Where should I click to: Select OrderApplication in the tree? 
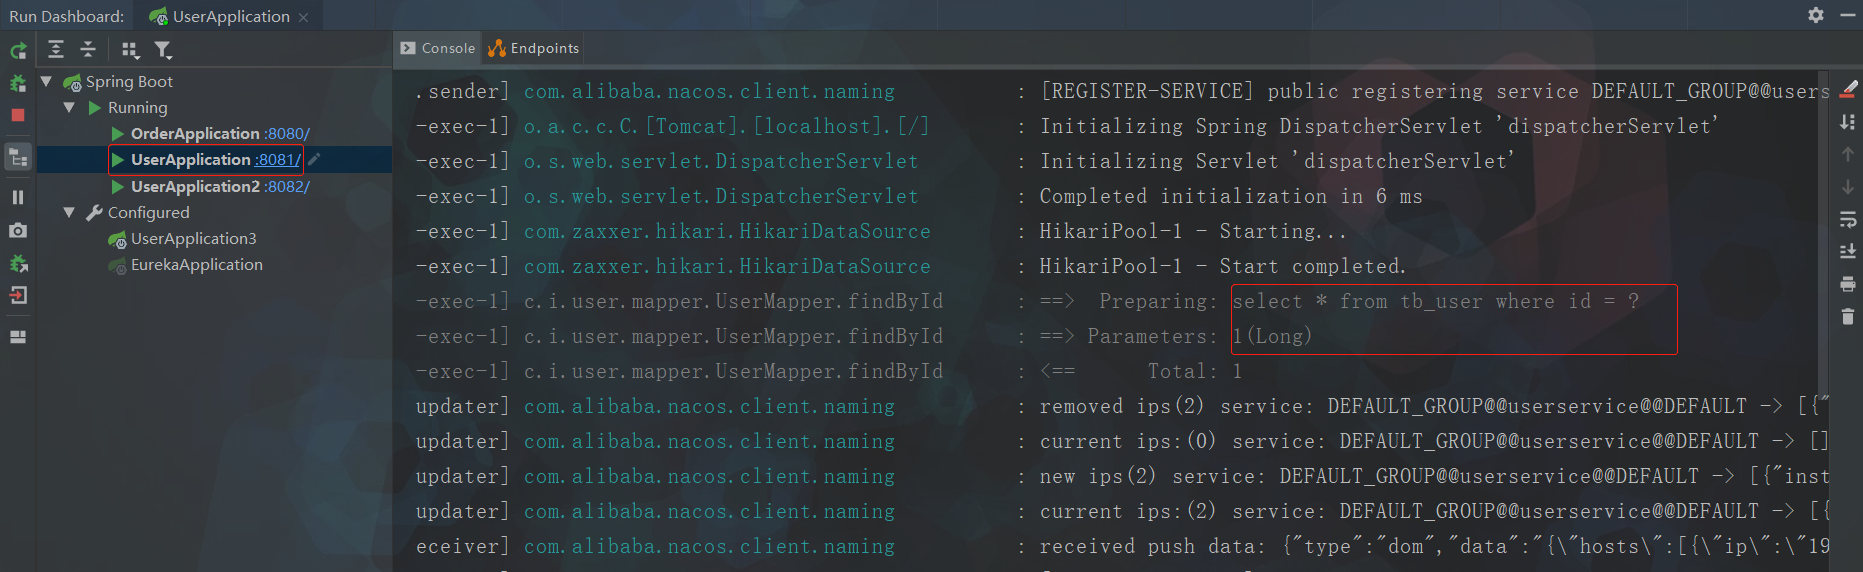click(x=195, y=133)
